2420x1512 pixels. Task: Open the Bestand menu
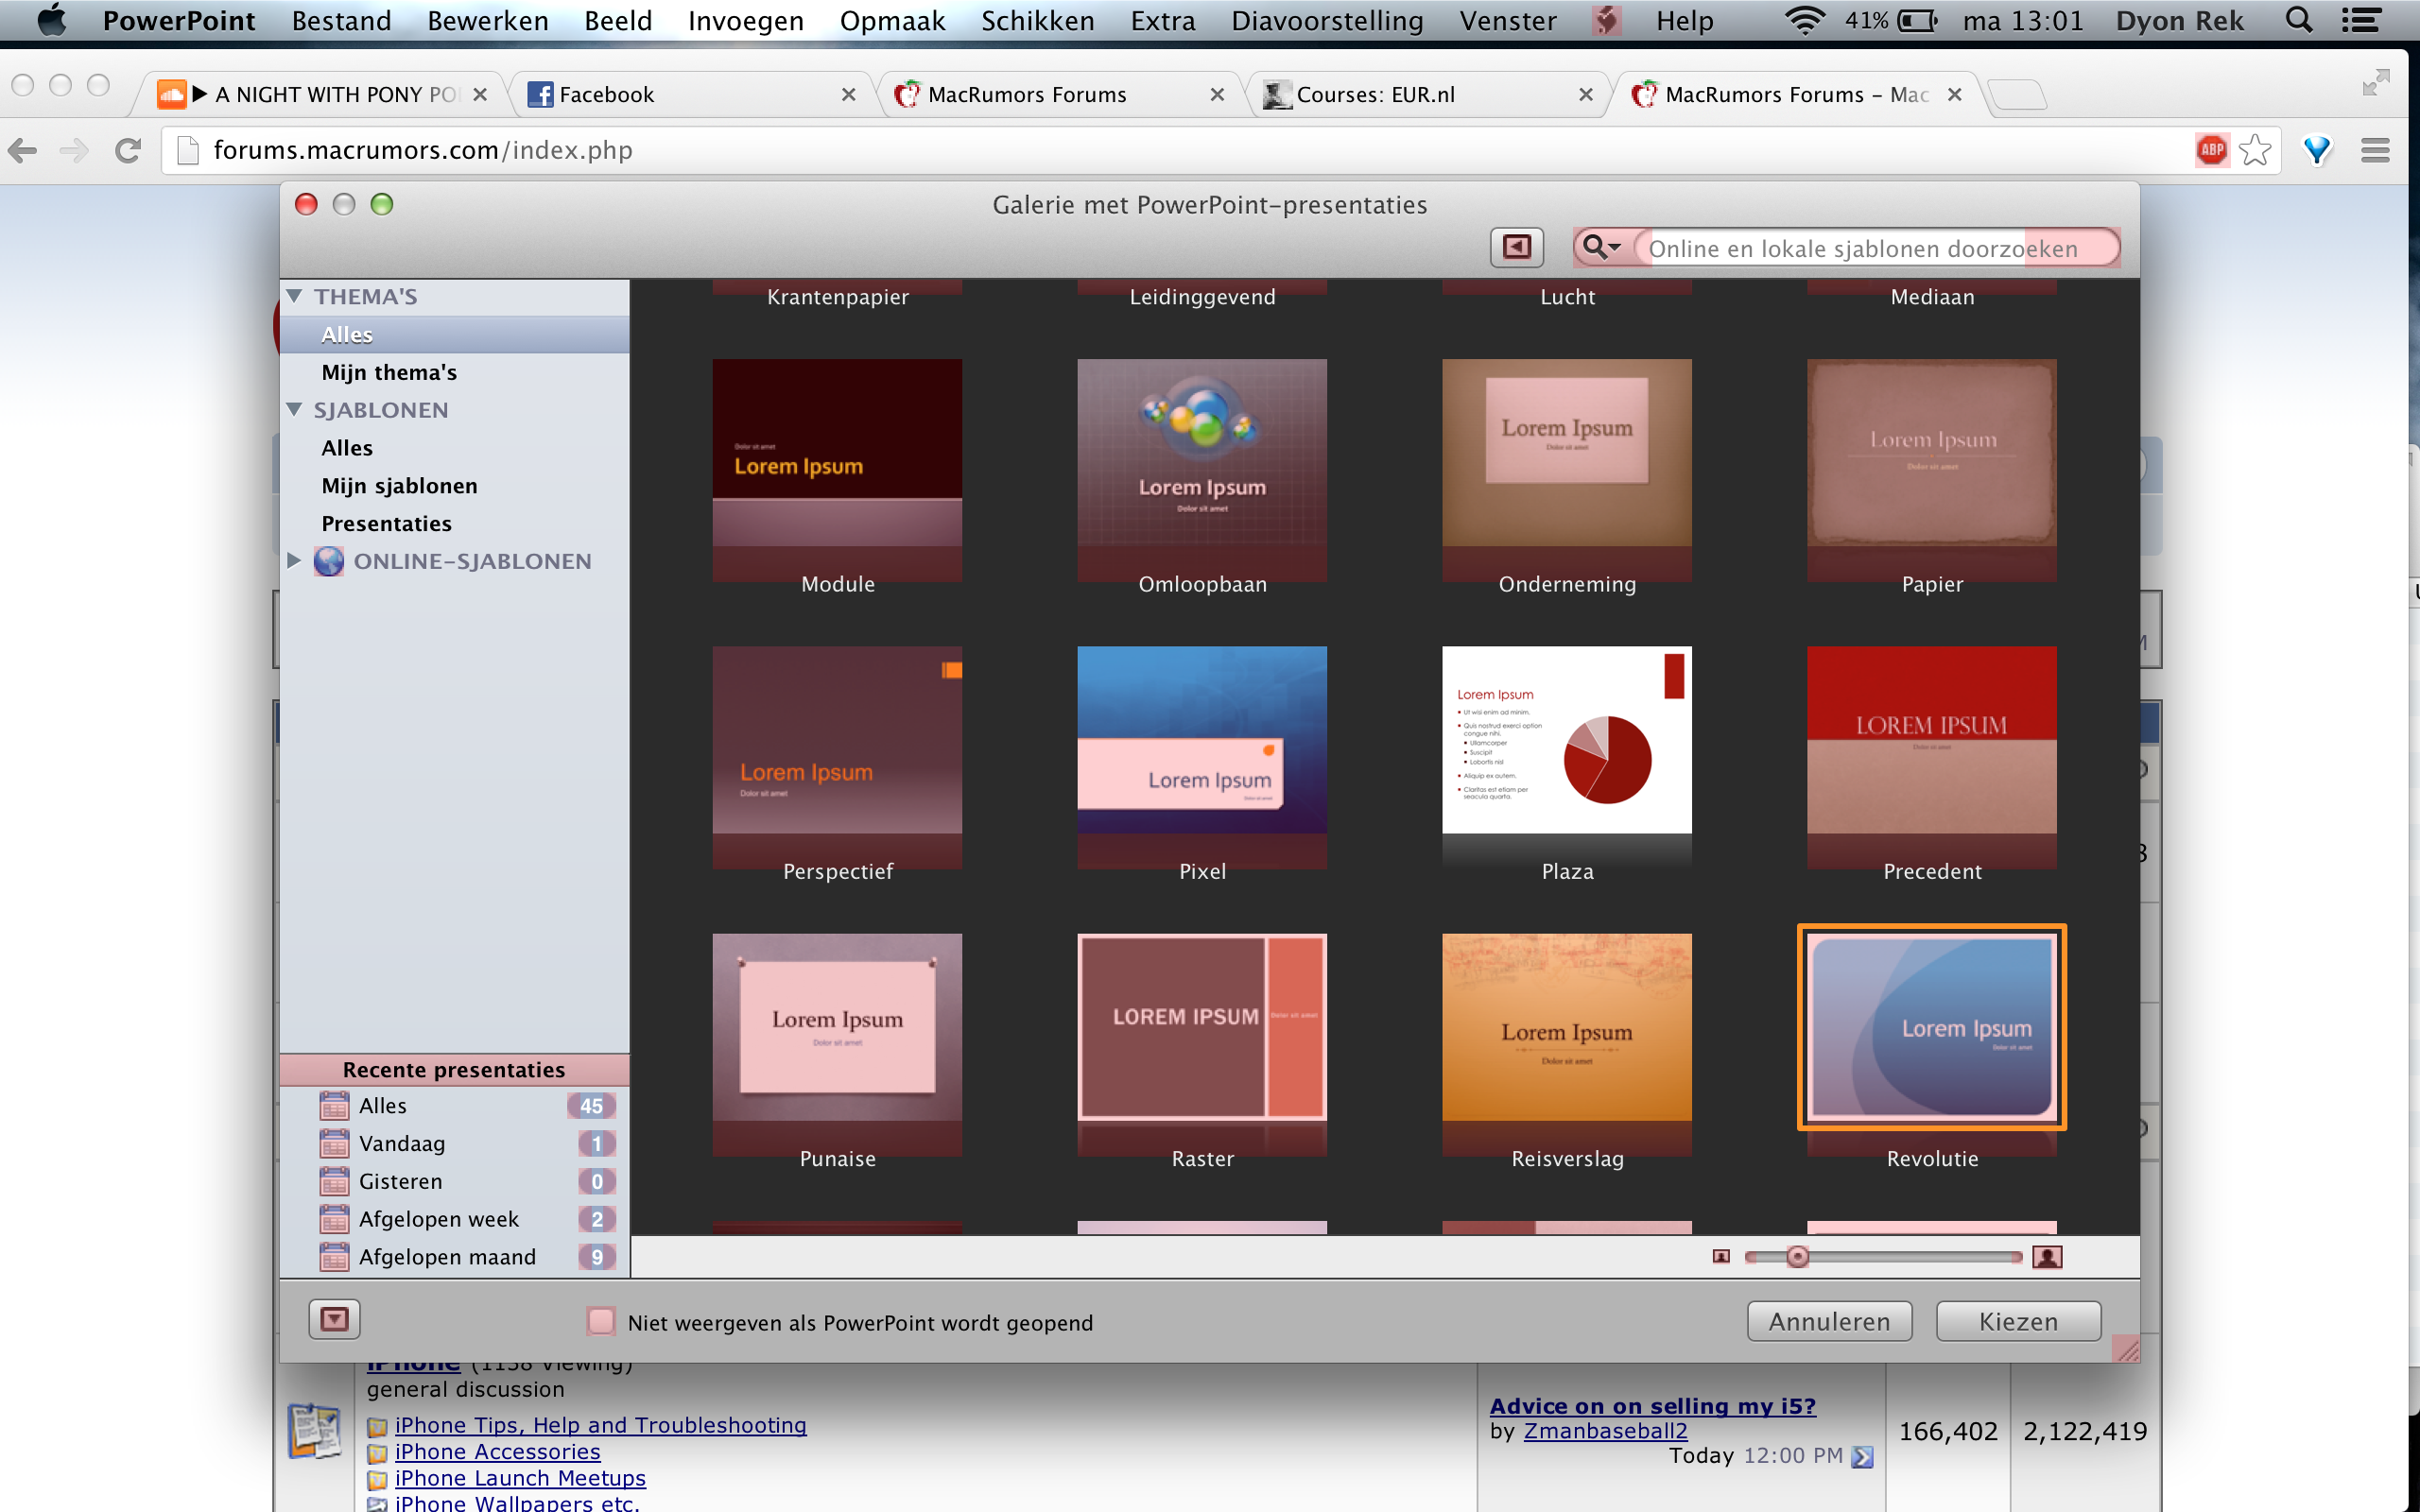341,21
